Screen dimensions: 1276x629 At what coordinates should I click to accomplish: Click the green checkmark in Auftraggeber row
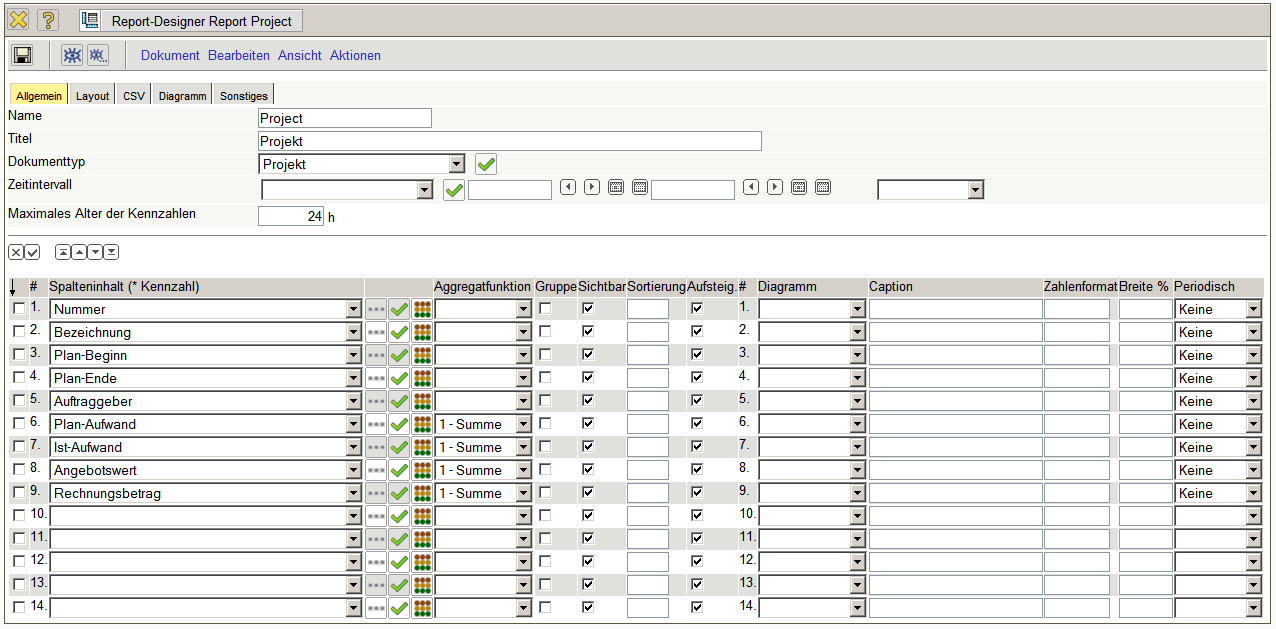pyautogui.click(x=399, y=402)
